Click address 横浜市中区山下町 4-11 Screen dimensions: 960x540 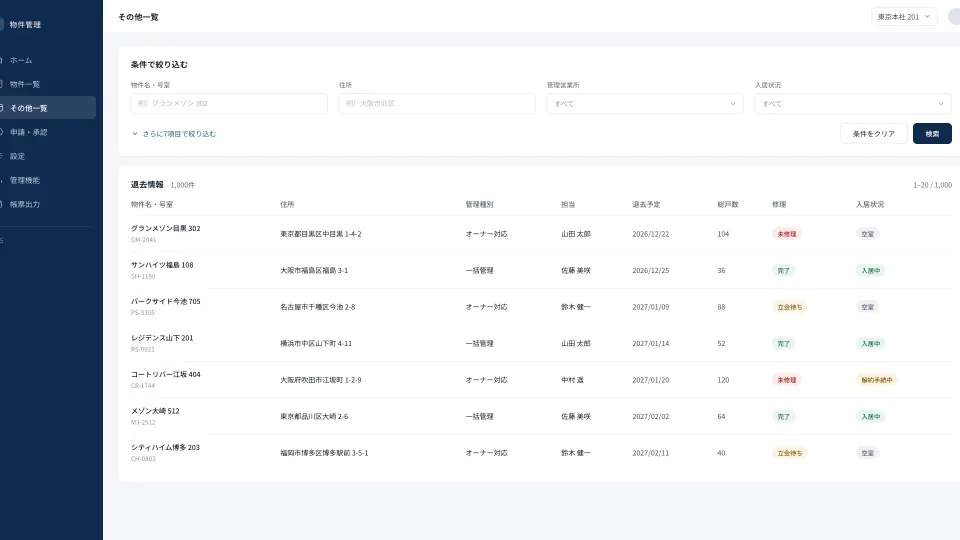click(316, 343)
